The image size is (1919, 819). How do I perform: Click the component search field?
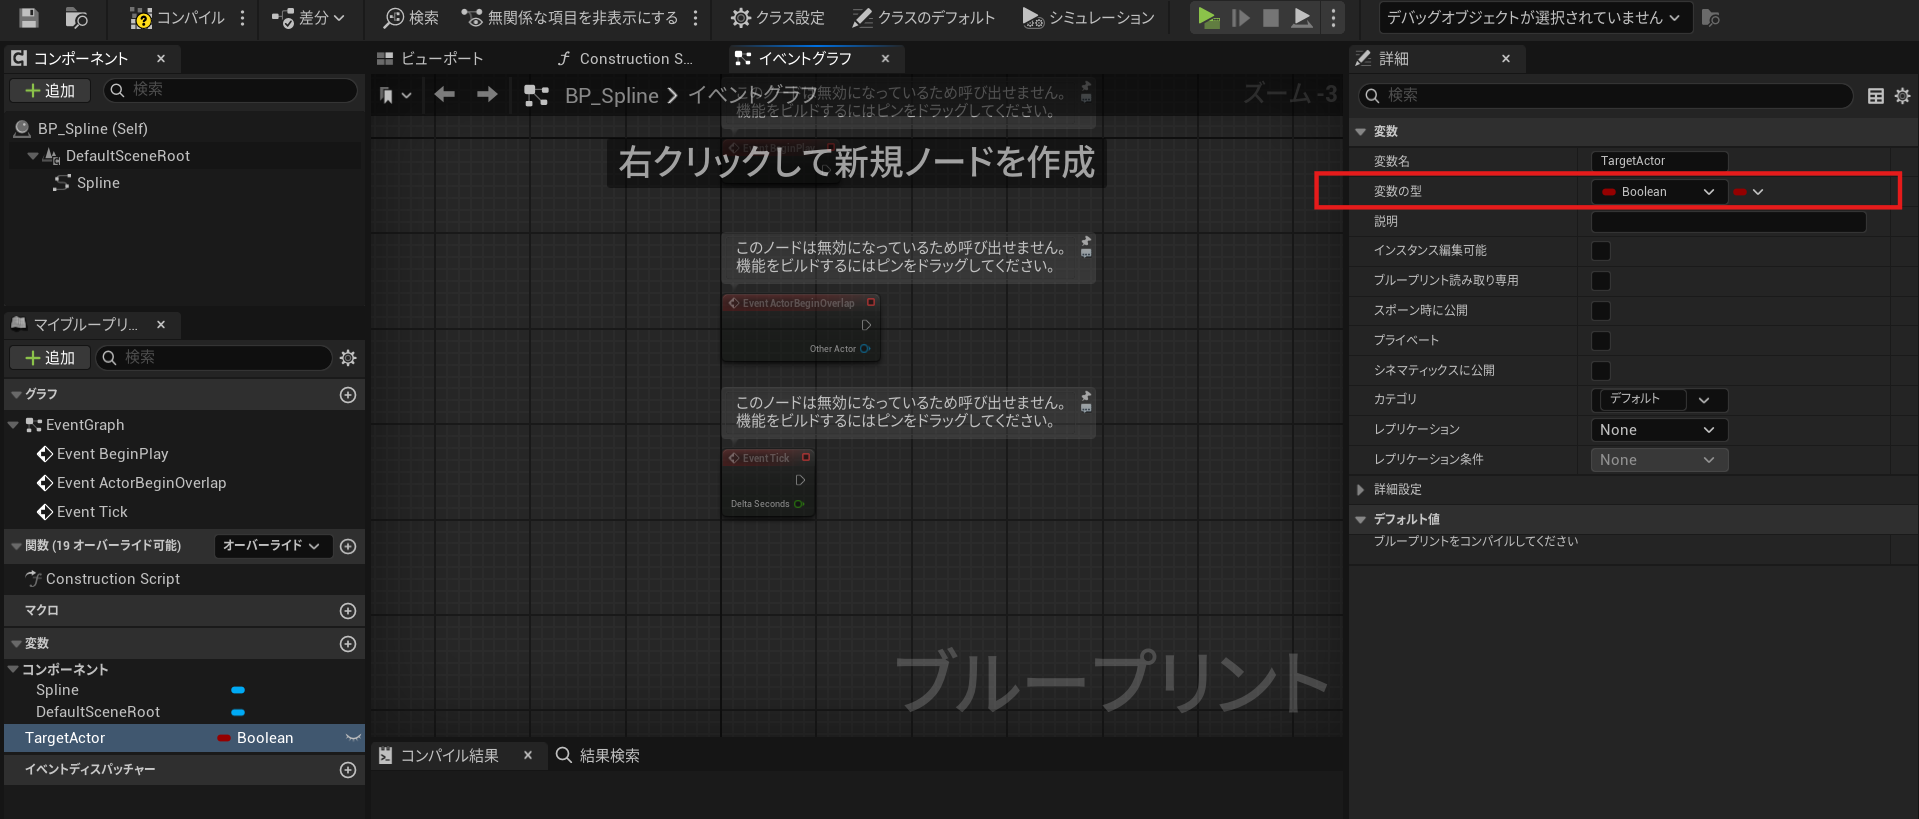232,90
